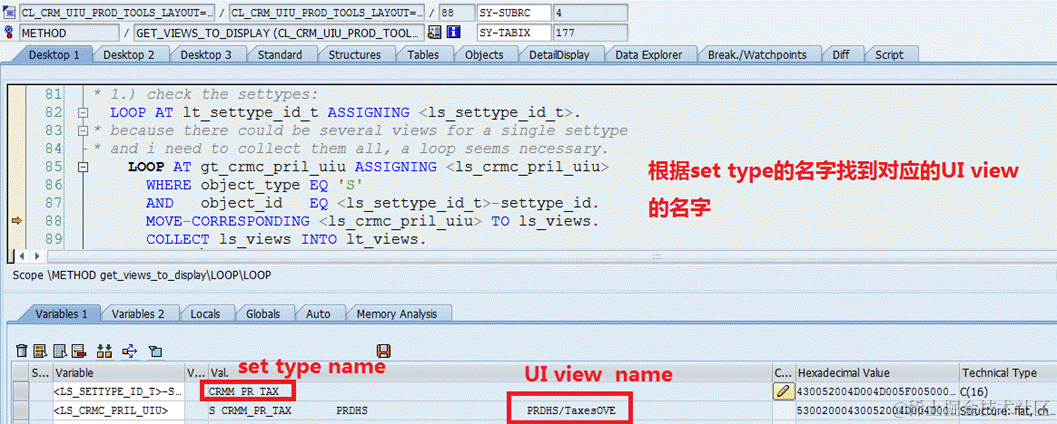Click the <LS_CRMC_PRIL_UIU> variable name cell

(119, 409)
